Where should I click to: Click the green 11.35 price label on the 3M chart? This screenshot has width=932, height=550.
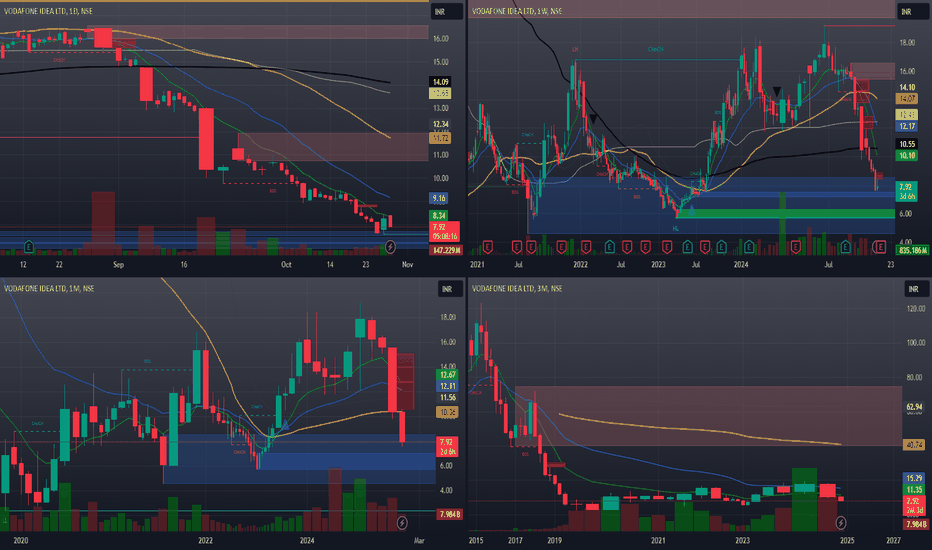(914, 489)
